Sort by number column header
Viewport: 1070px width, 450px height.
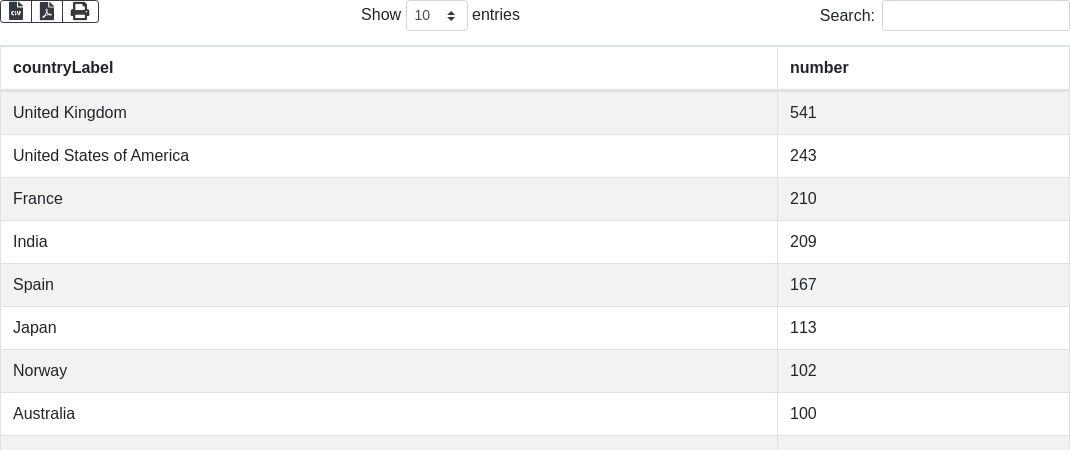(x=819, y=68)
